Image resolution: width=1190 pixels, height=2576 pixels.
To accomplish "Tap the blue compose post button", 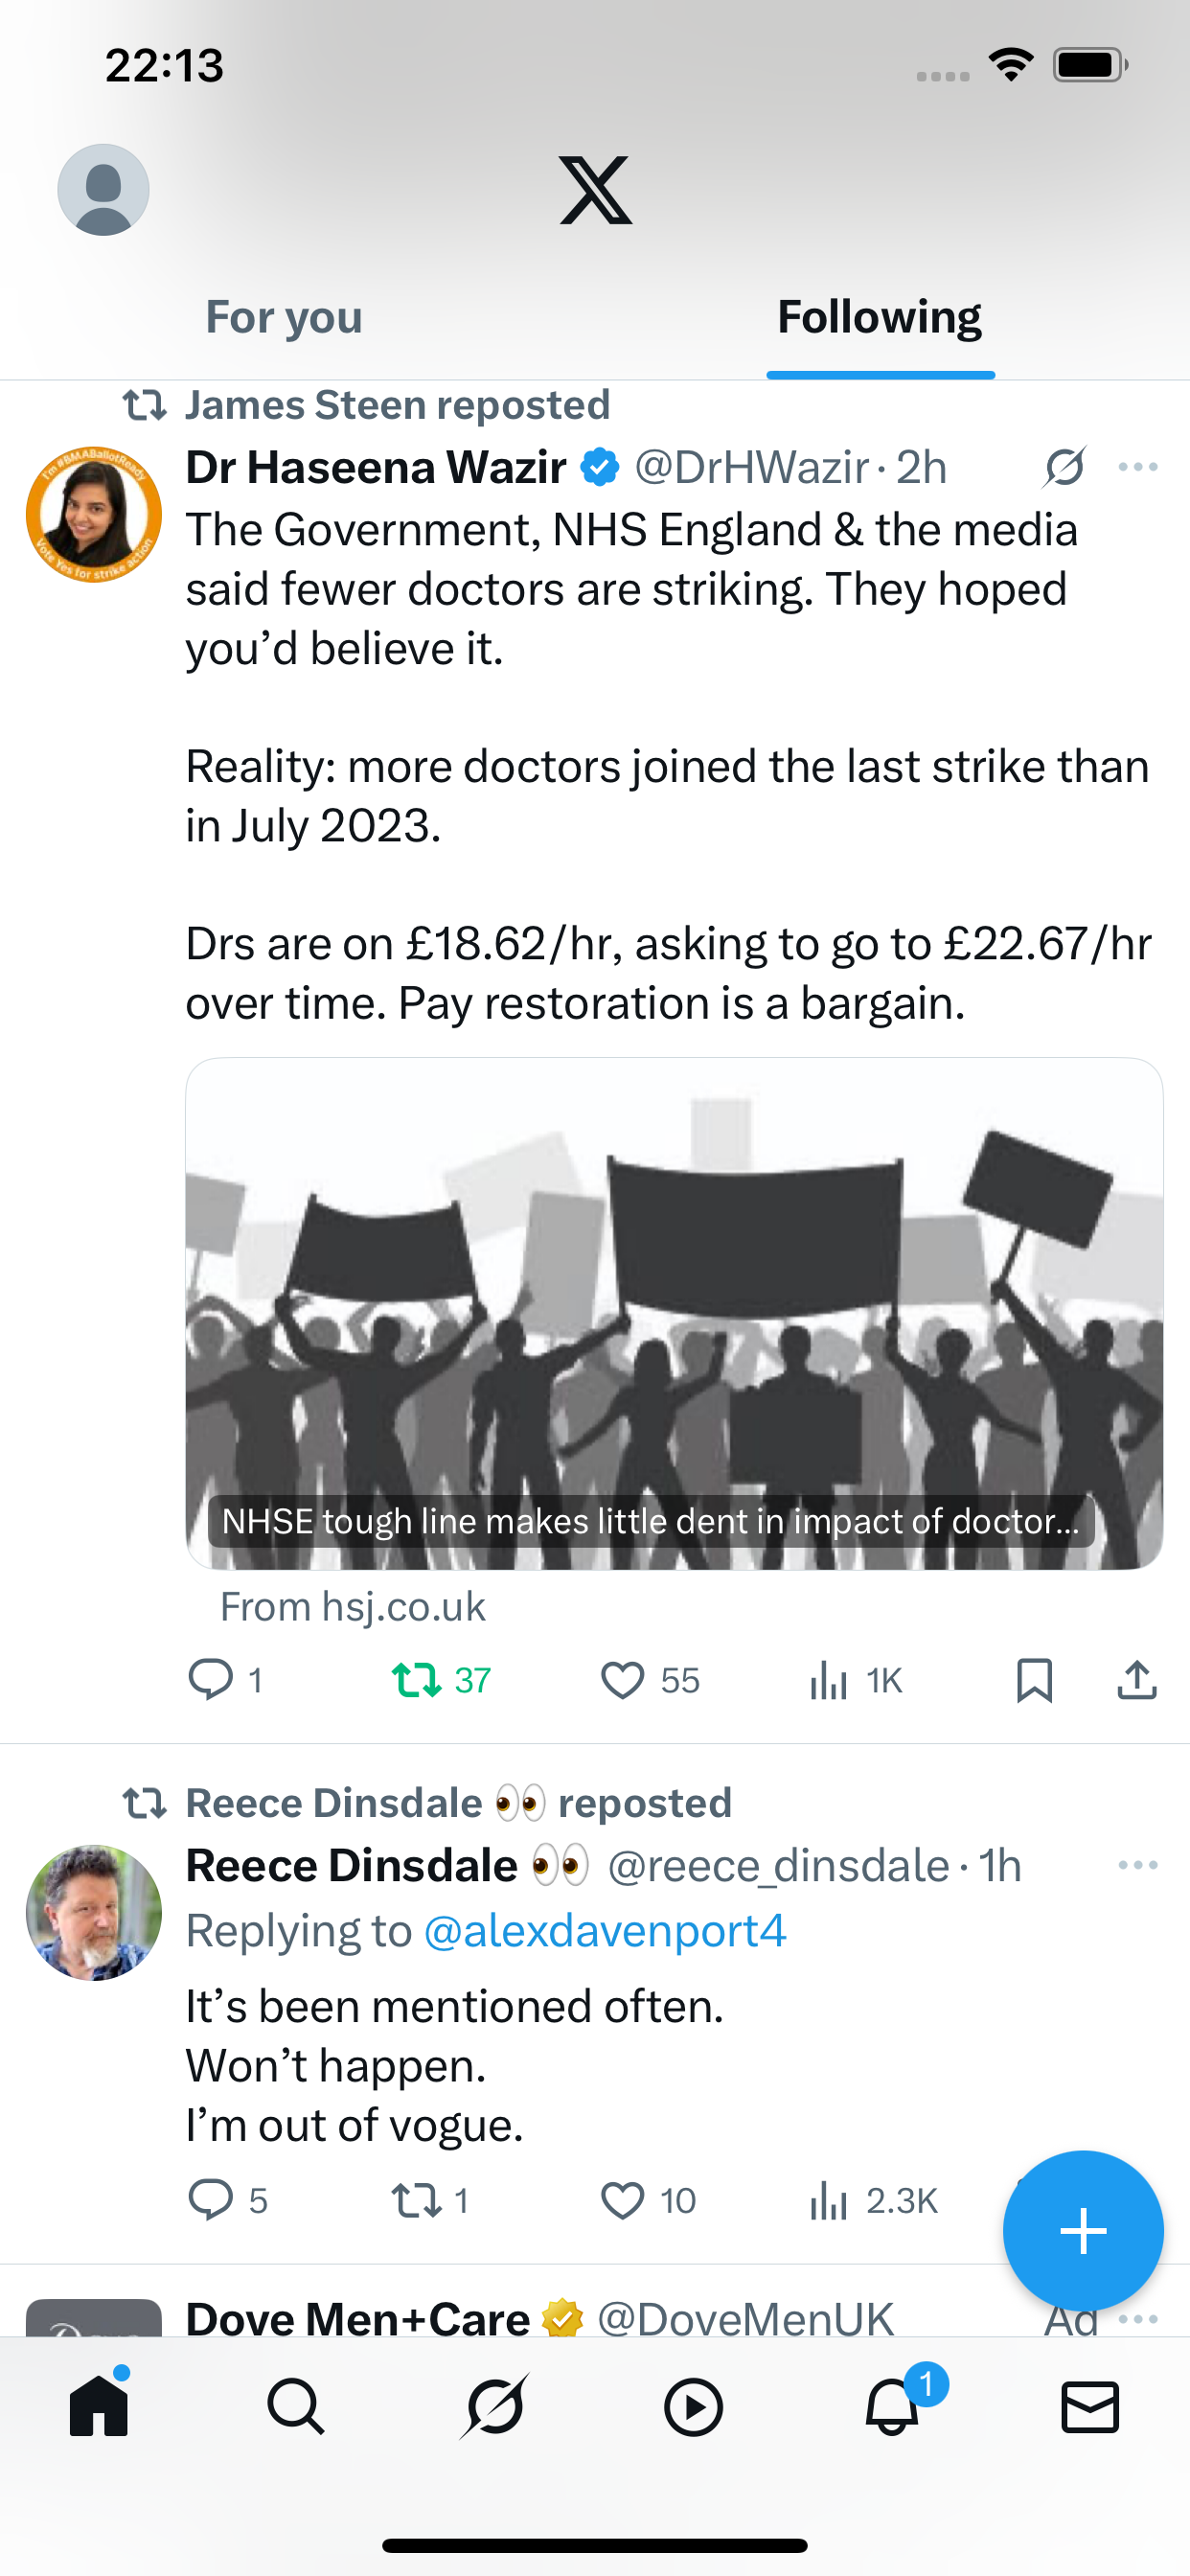I will click(1083, 2230).
